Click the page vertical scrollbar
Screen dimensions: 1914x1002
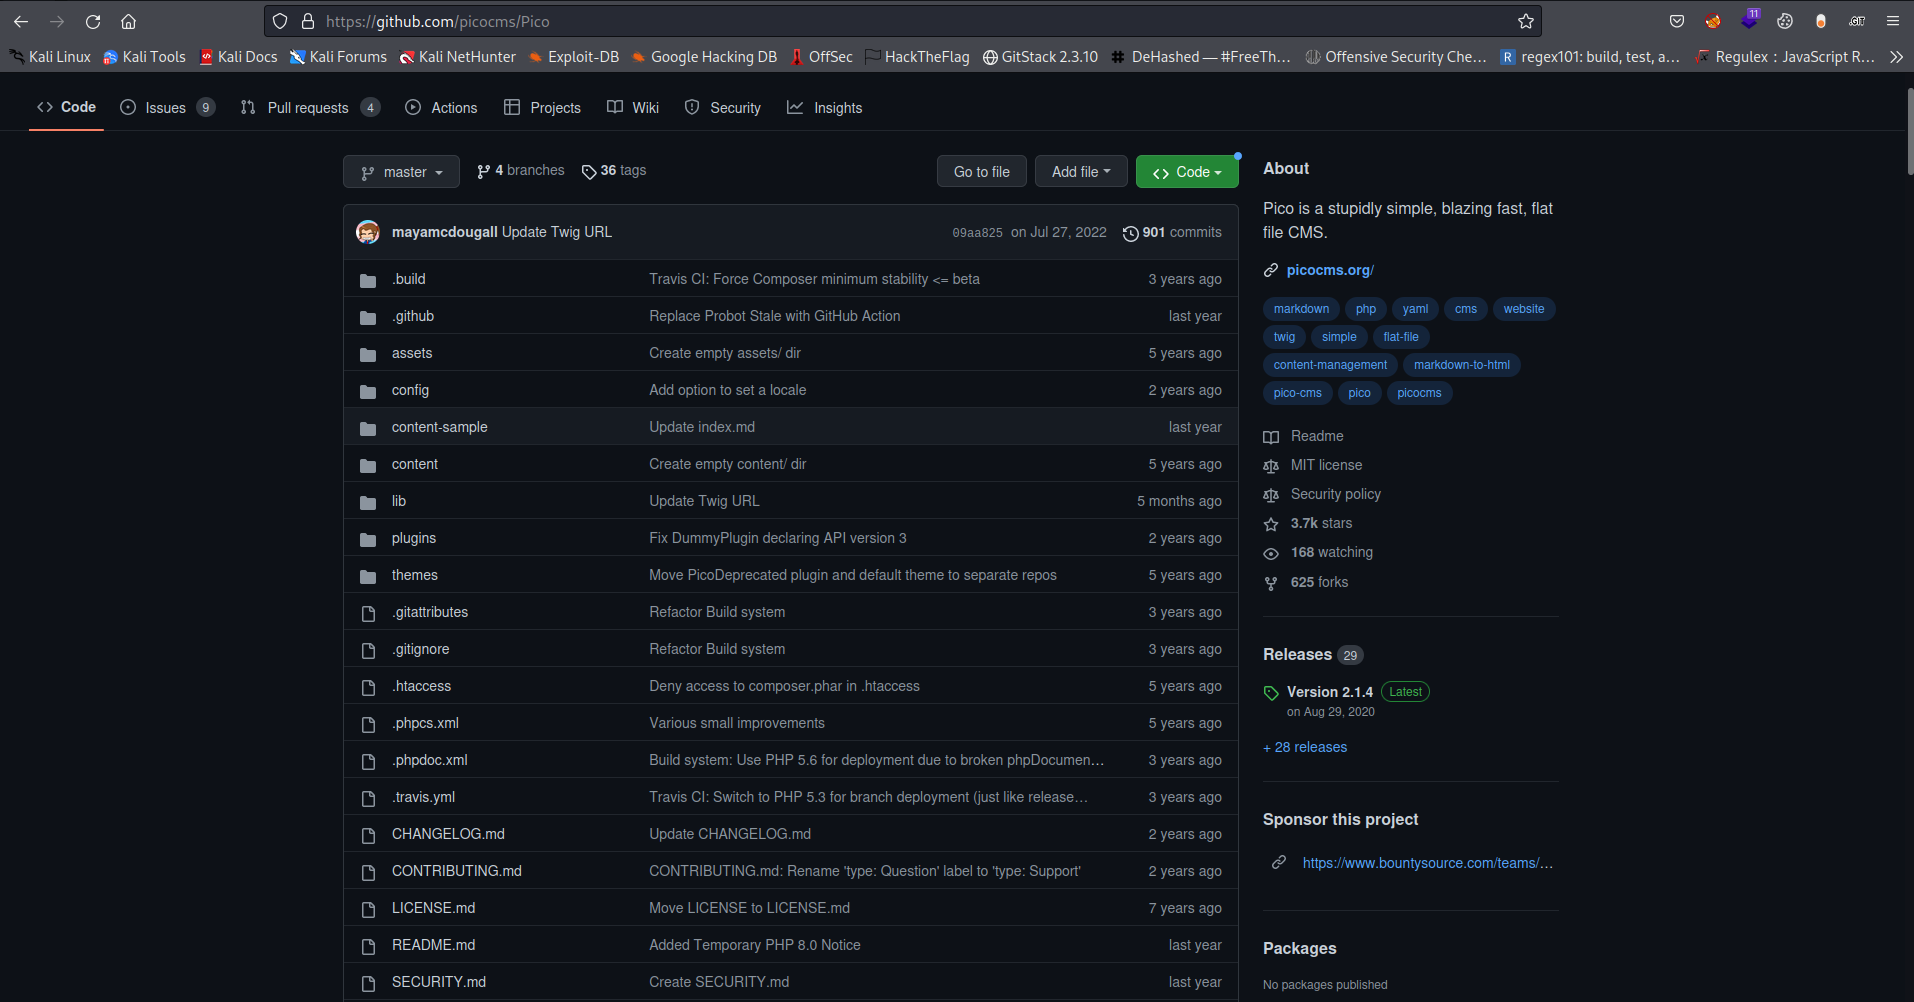[x=1909, y=132]
